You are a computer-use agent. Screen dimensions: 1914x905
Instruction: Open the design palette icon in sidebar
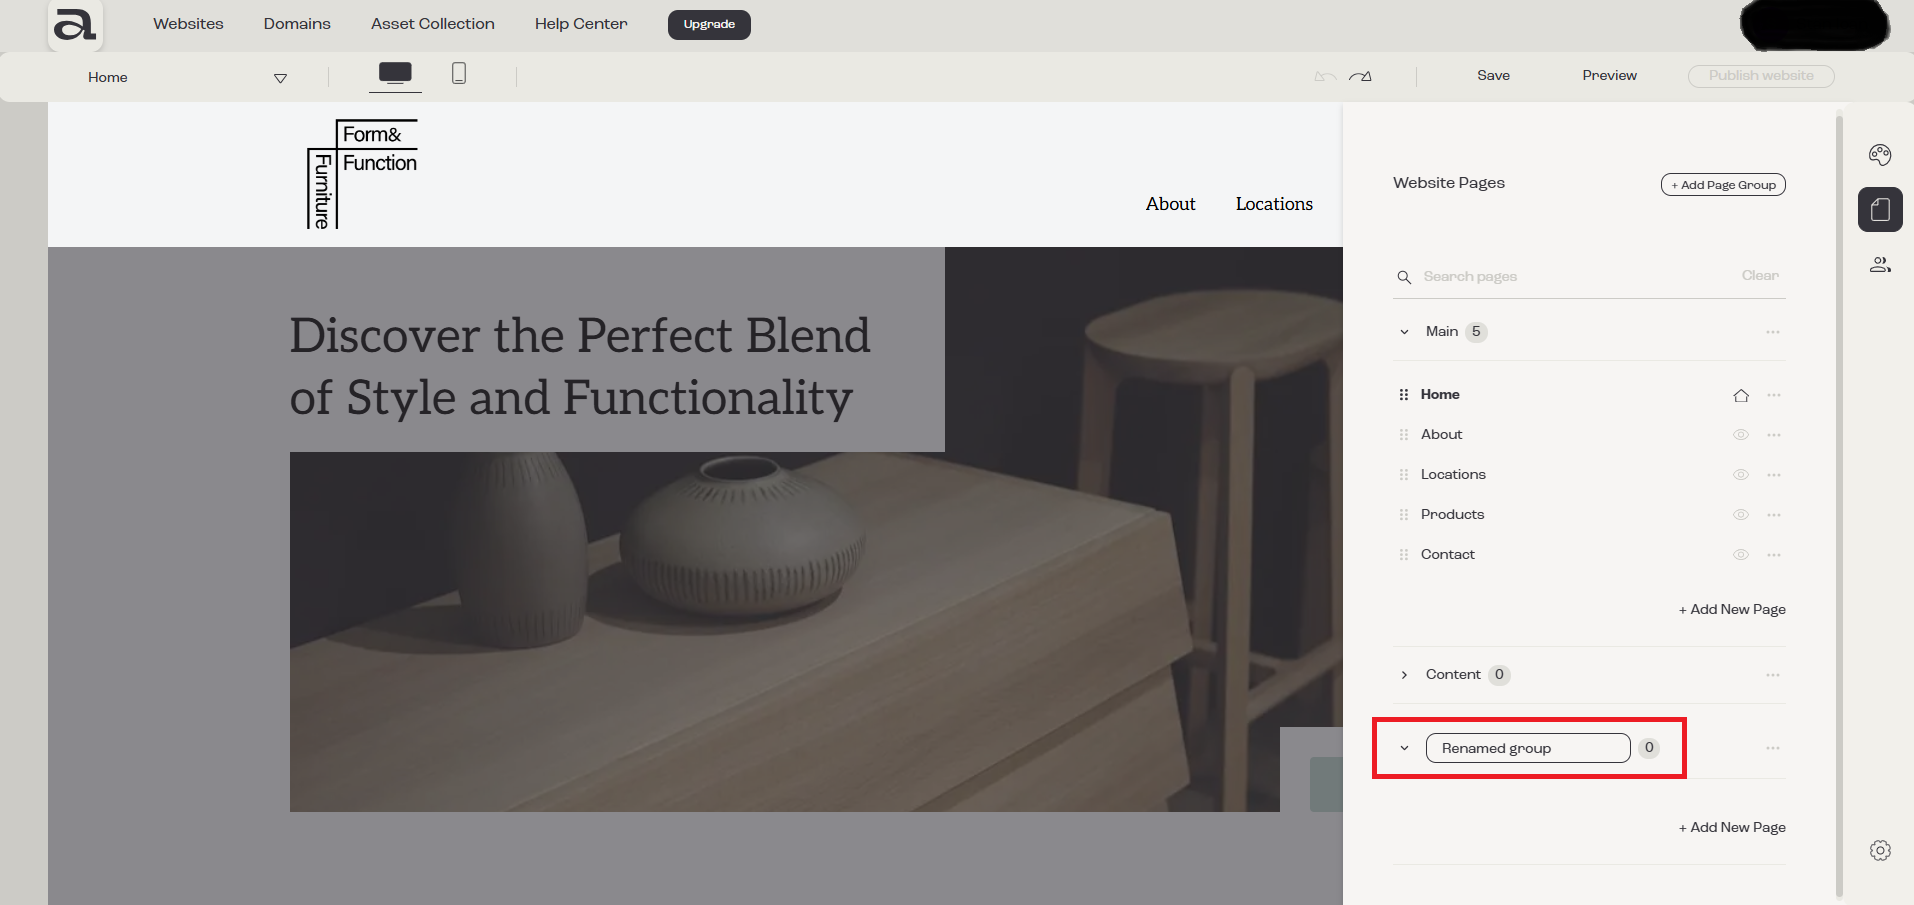[1880, 154]
